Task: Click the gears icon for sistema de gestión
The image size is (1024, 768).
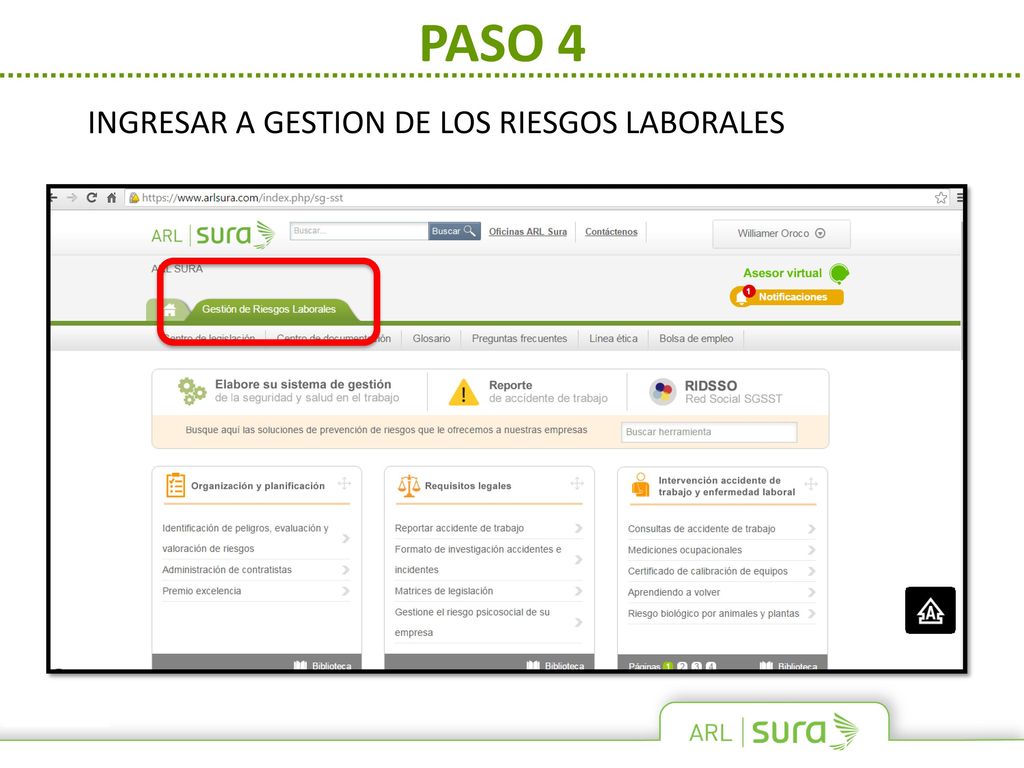Action: point(191,391)
